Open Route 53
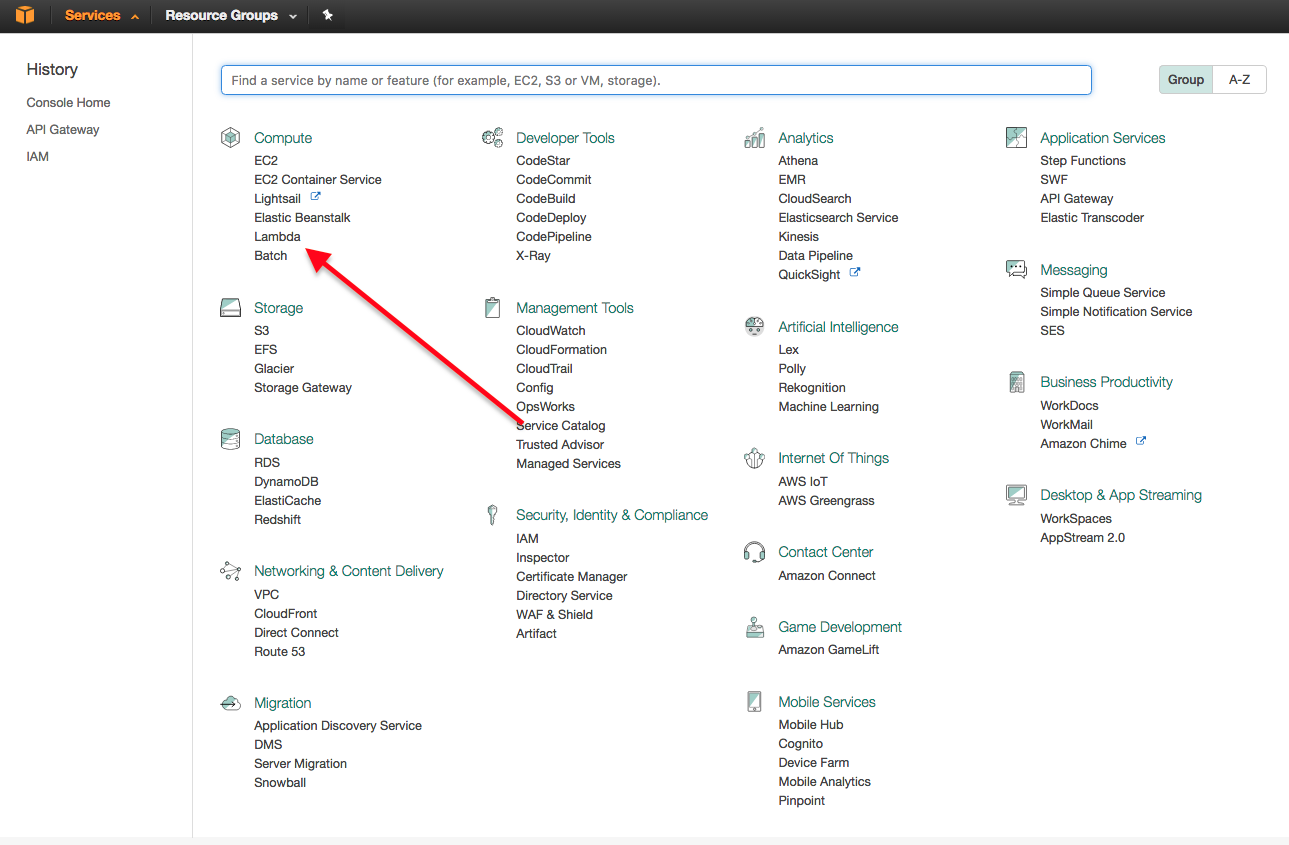This screenshot has height=845, width=1289. point(280,652)
